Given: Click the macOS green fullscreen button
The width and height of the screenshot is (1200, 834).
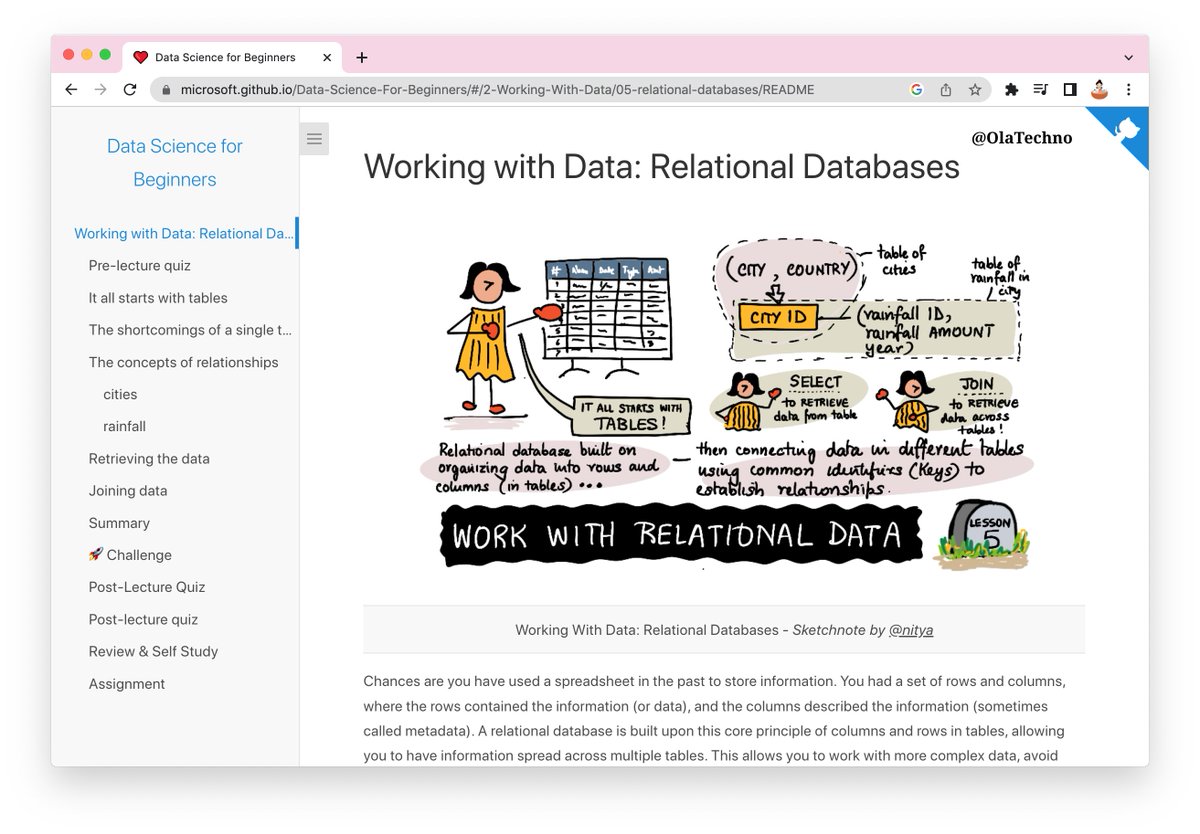Looking at the screenshot, I should tap(105, 55).
